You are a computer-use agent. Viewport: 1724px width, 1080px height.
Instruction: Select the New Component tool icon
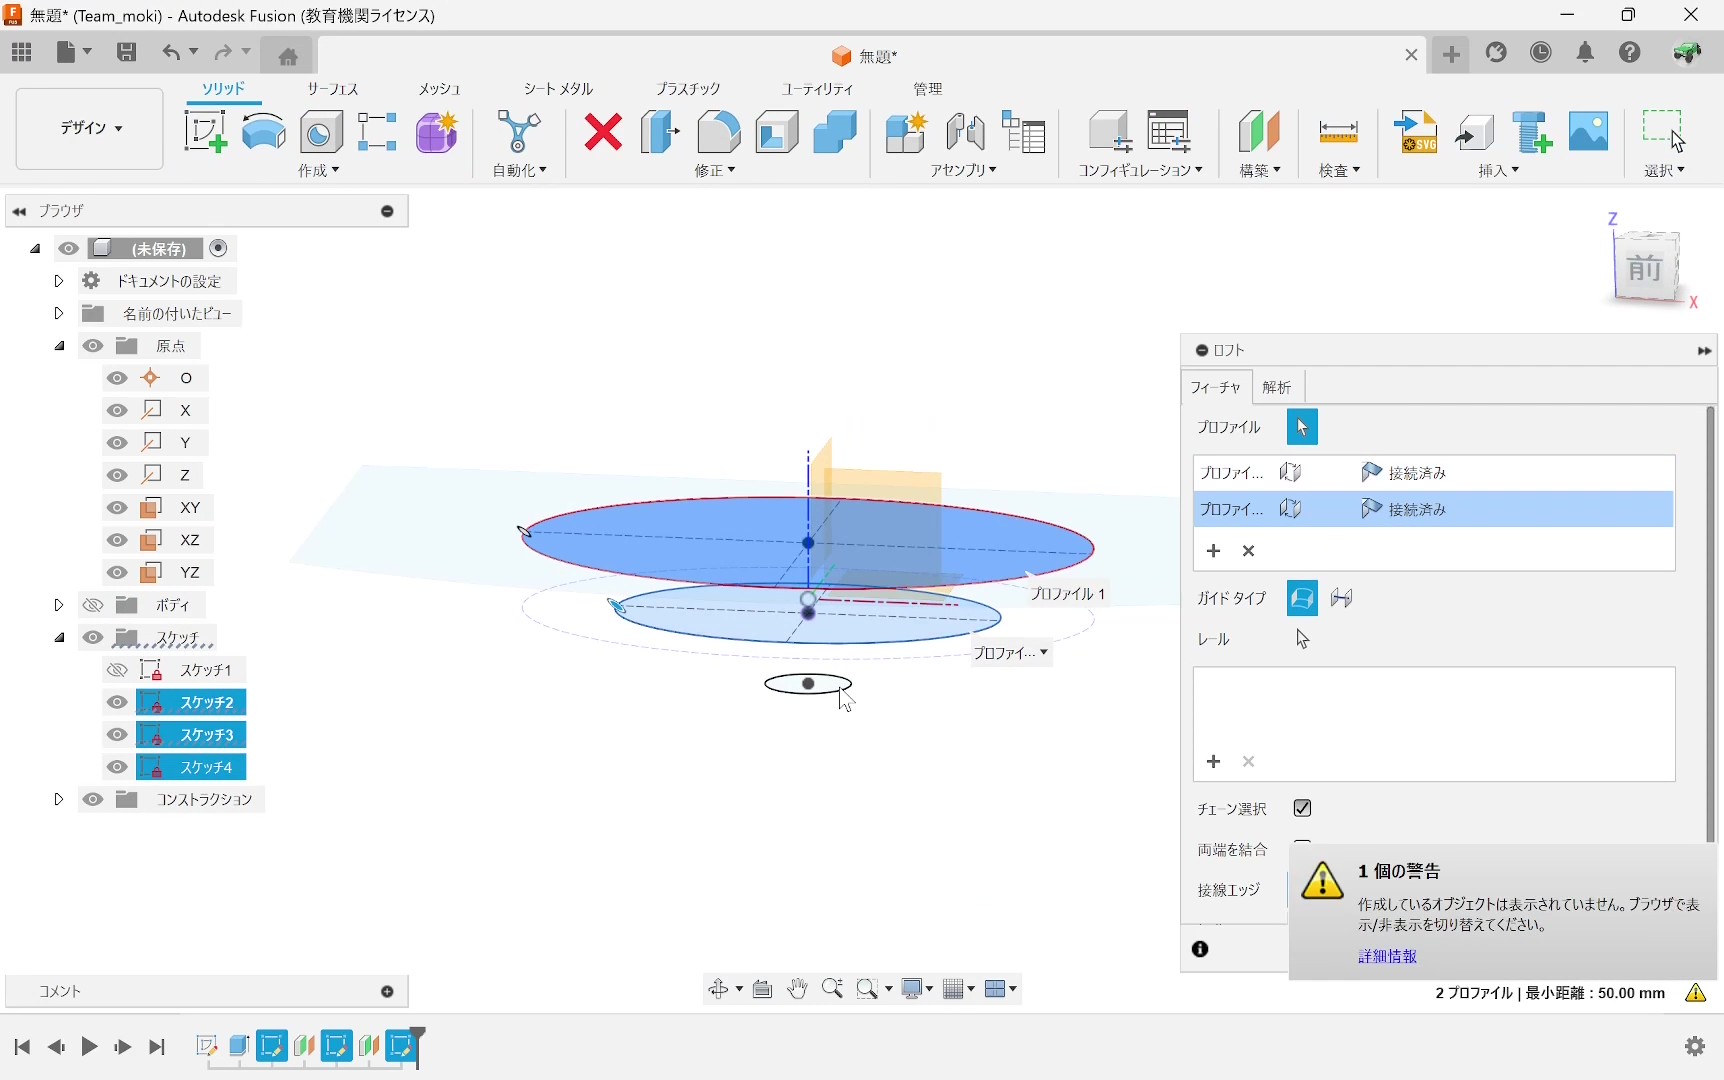pos(907,132)
